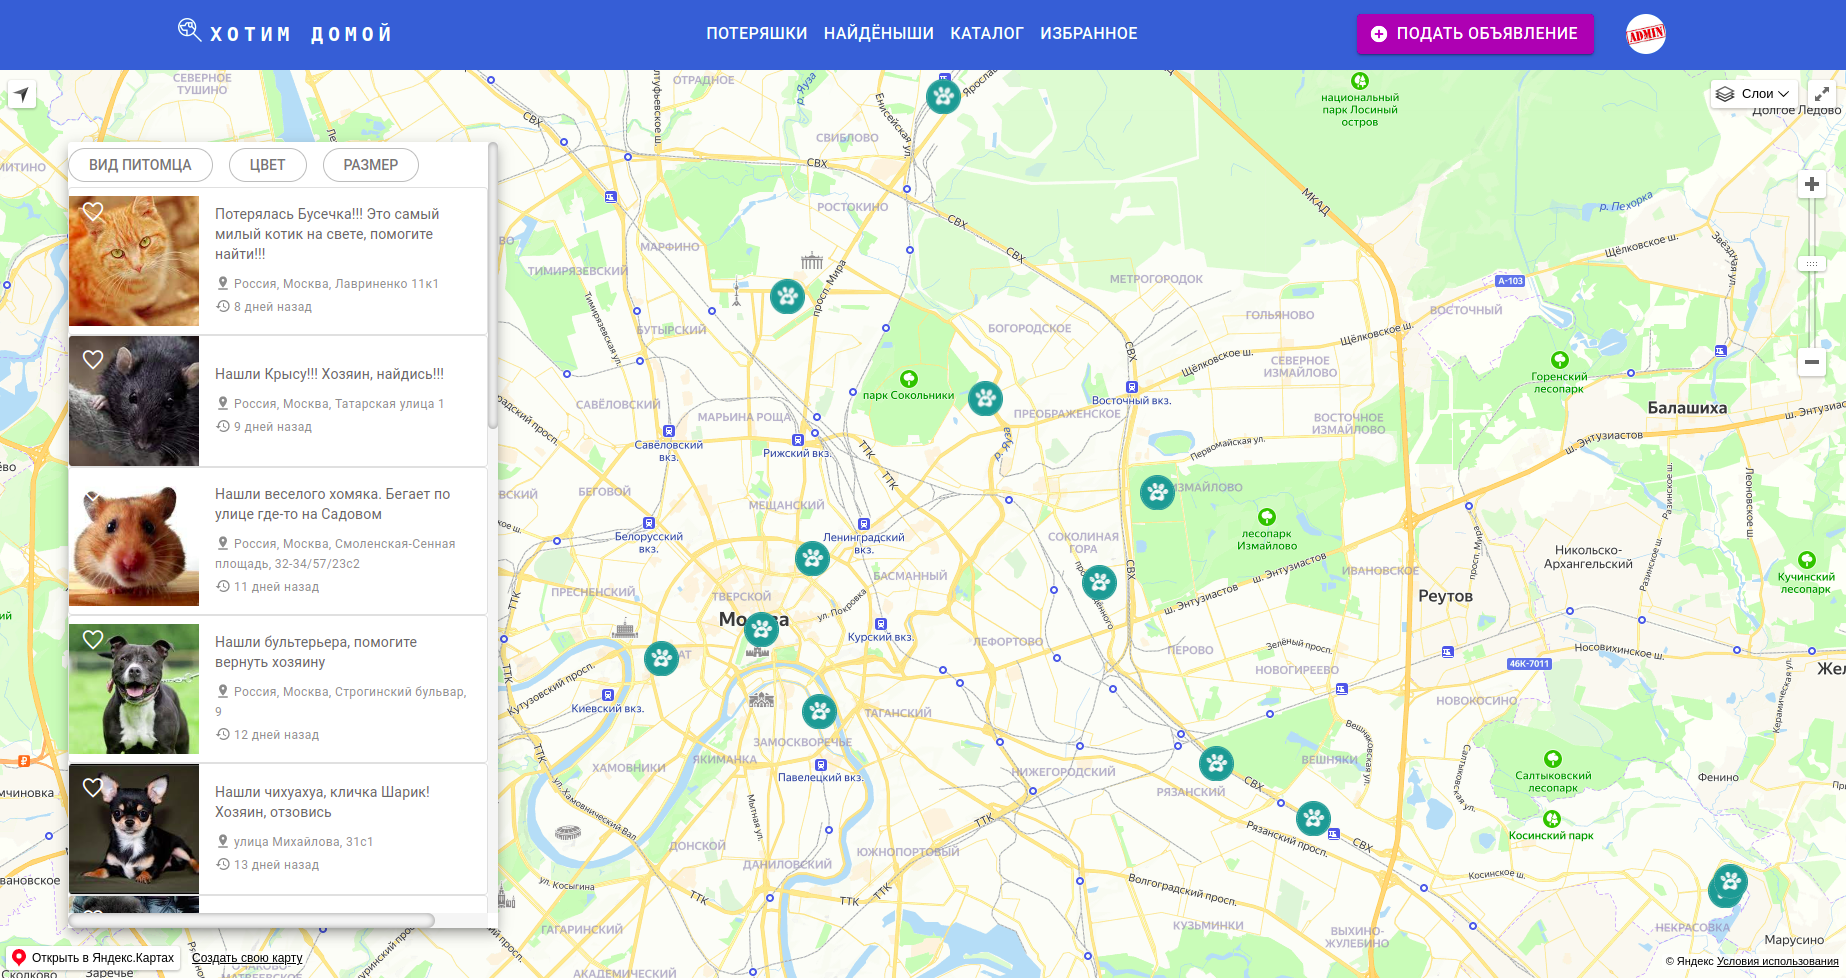Viewport: 1846px width, 978px height.
Task: Favorite the Крысу rat listing
Action: click(x=93, y=359)
